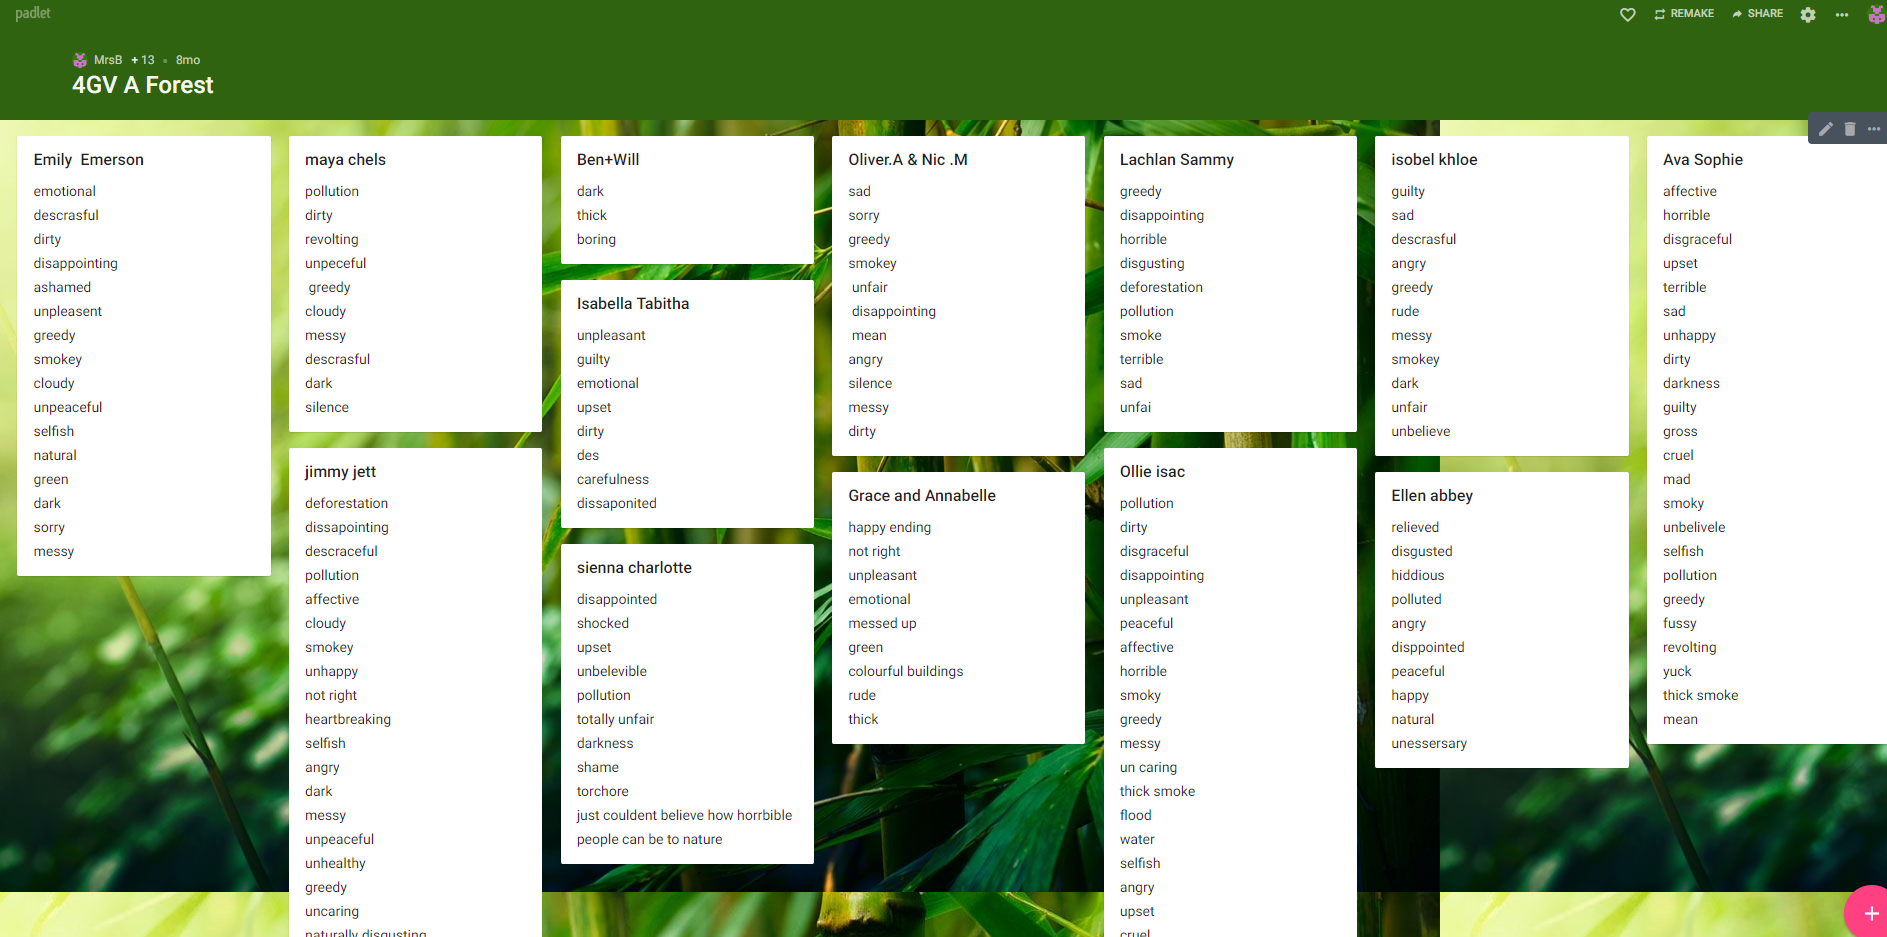Click the pencil edit icon on Ava Sophie post

tap(1826, 129)
